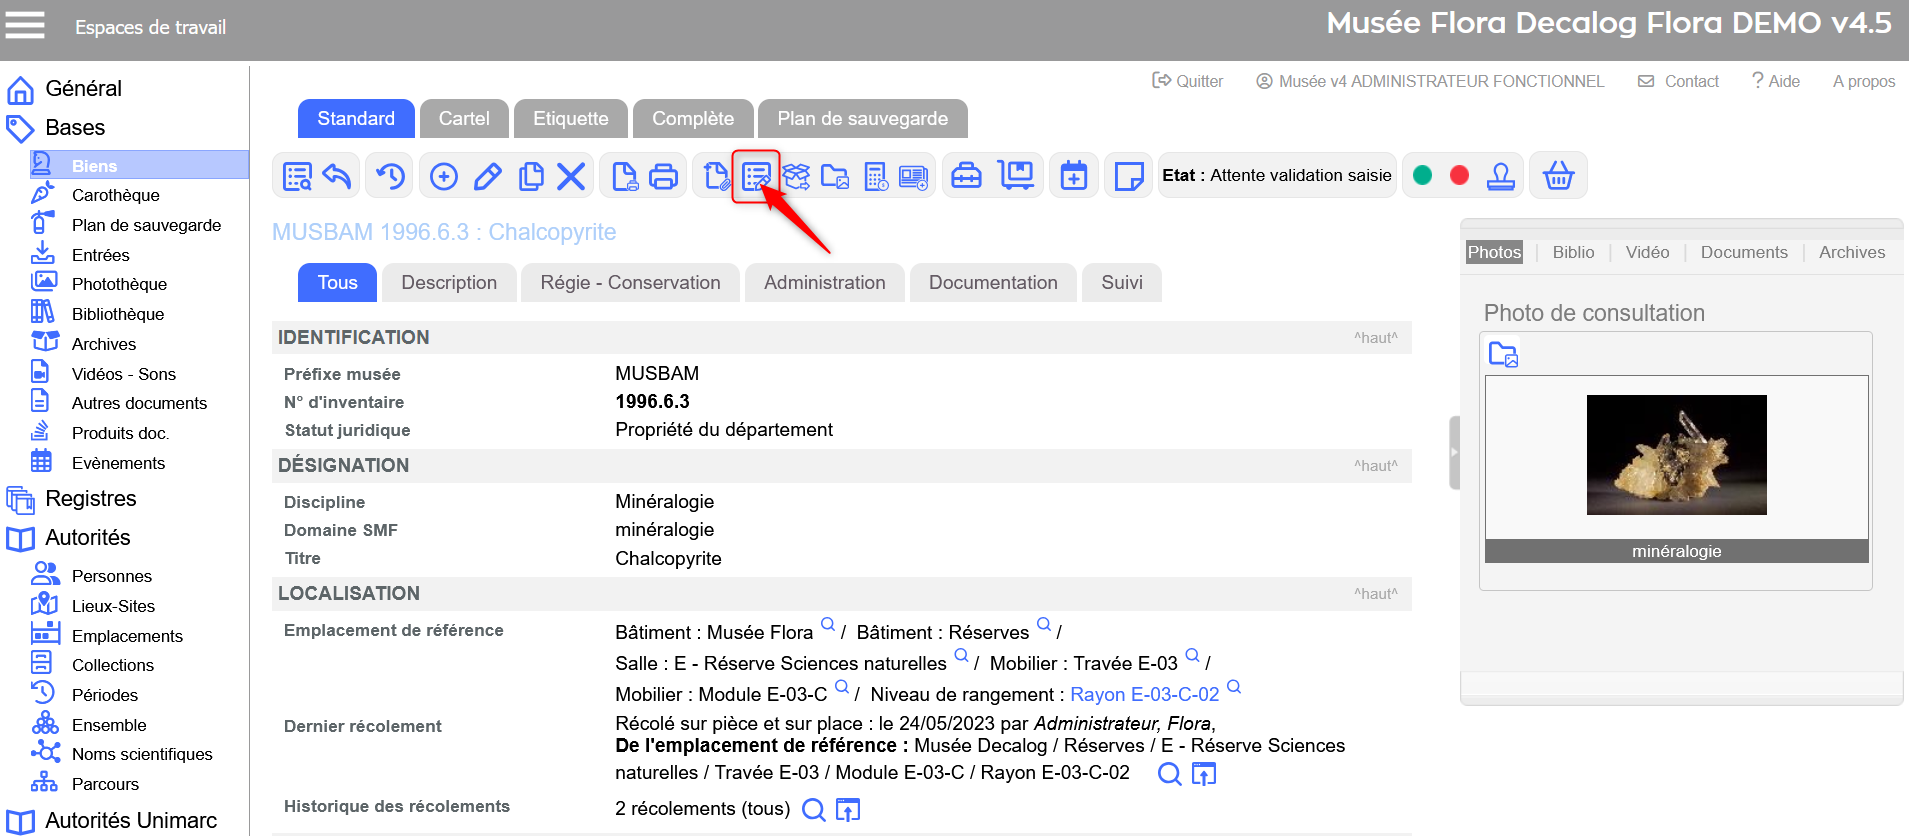This screenshot has height=836, width=1909.
Task: Open Photothèque in the sidebar
Action: pyautogui.click(x=119, y=285)
